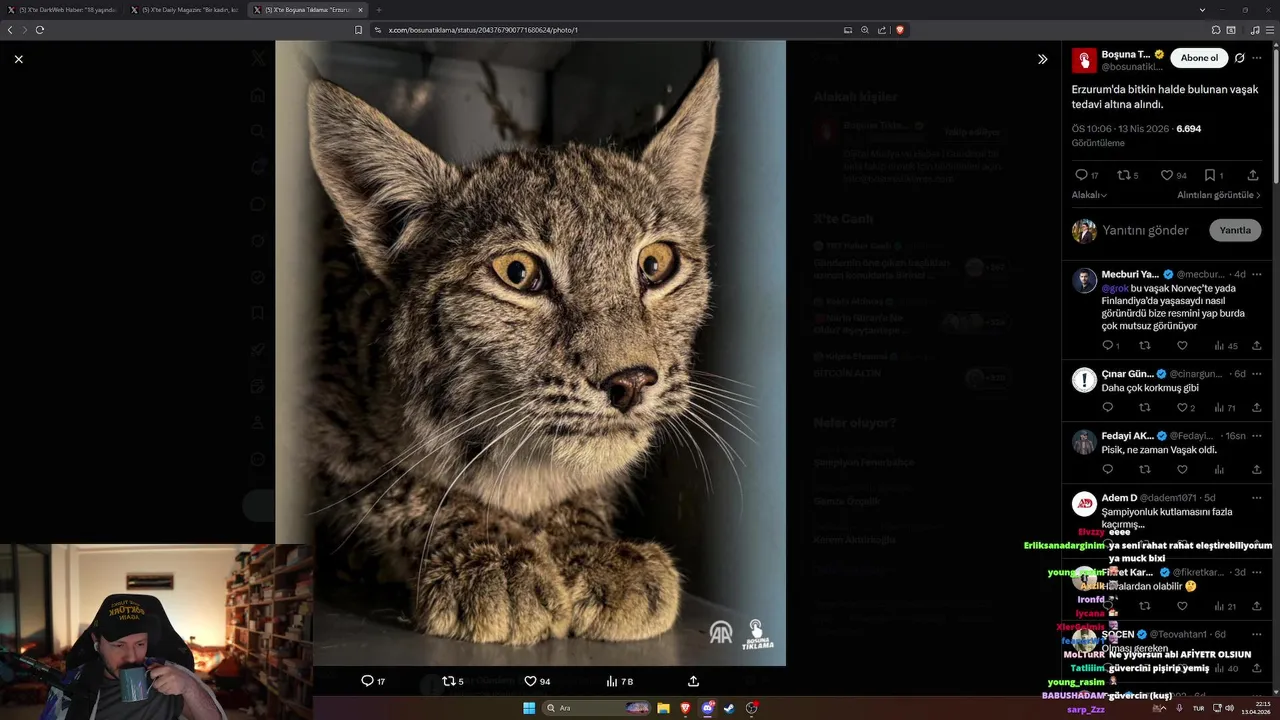The width and height of the screenshot is (1280, 720).
Task: Open the tweet's three-dot more menu
Action: pyautogui.click(x=1257, y=58)
